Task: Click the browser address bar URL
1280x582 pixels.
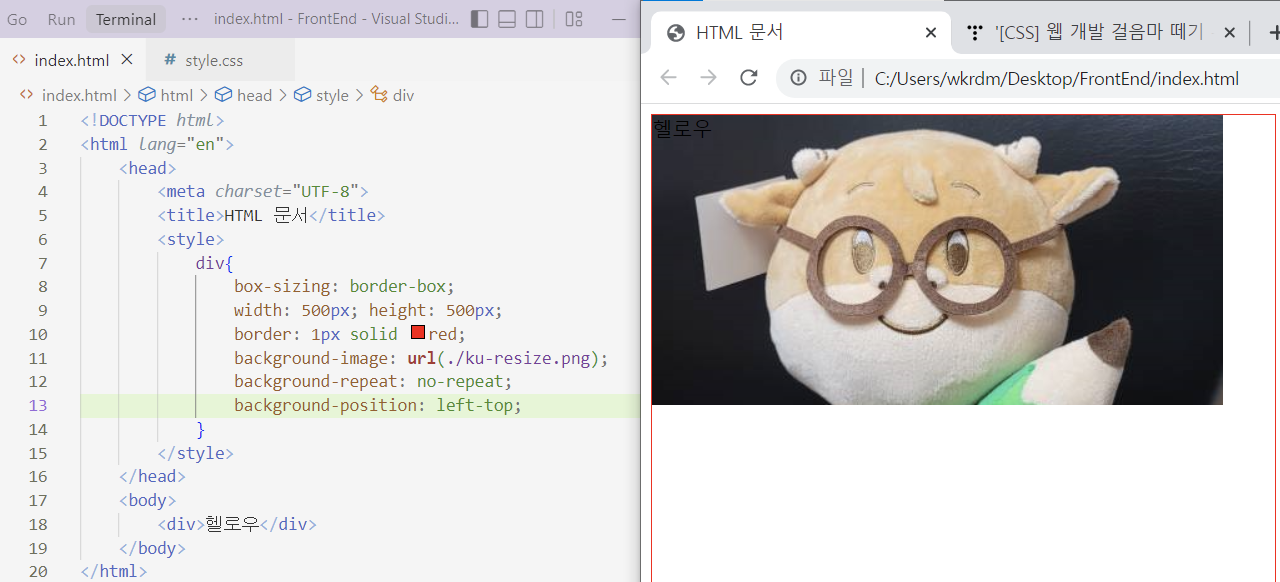Action: pos(1056,79)
